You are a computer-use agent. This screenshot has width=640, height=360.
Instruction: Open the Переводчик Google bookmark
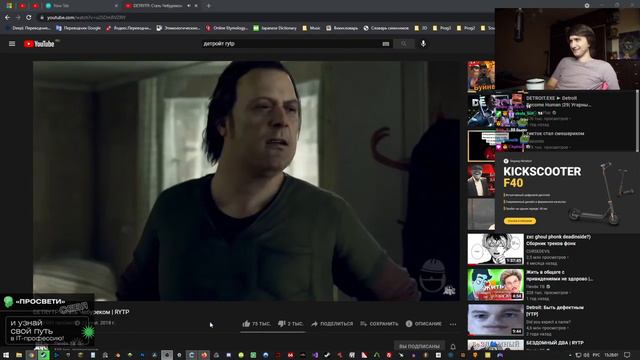(78, 28)
